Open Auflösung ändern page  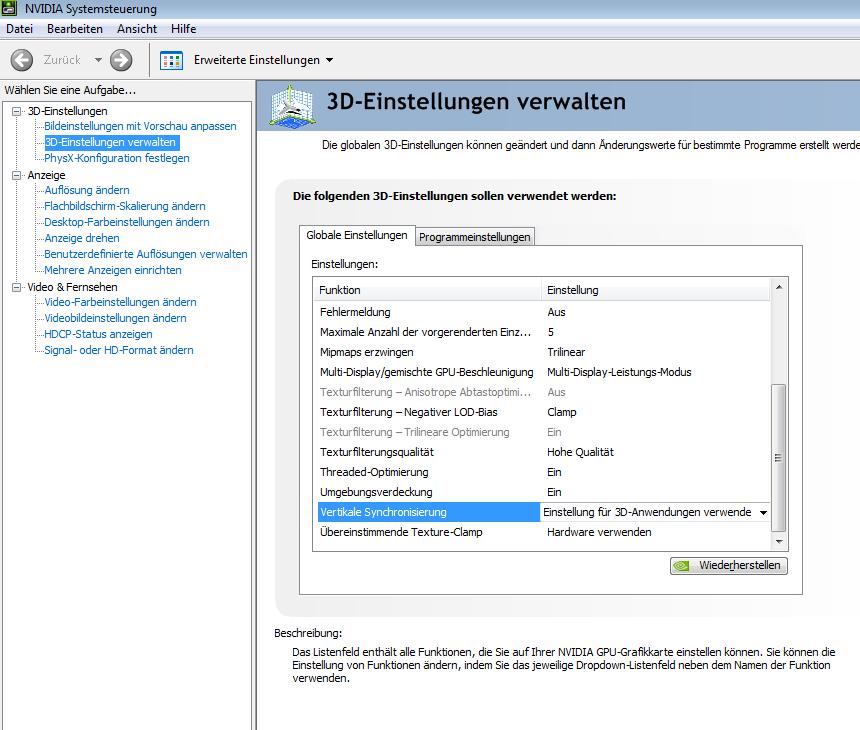(x=87, y=190)
